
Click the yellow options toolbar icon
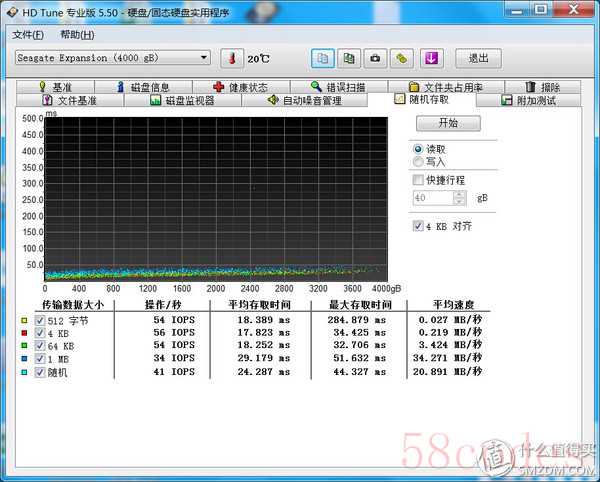pos(402,58)
